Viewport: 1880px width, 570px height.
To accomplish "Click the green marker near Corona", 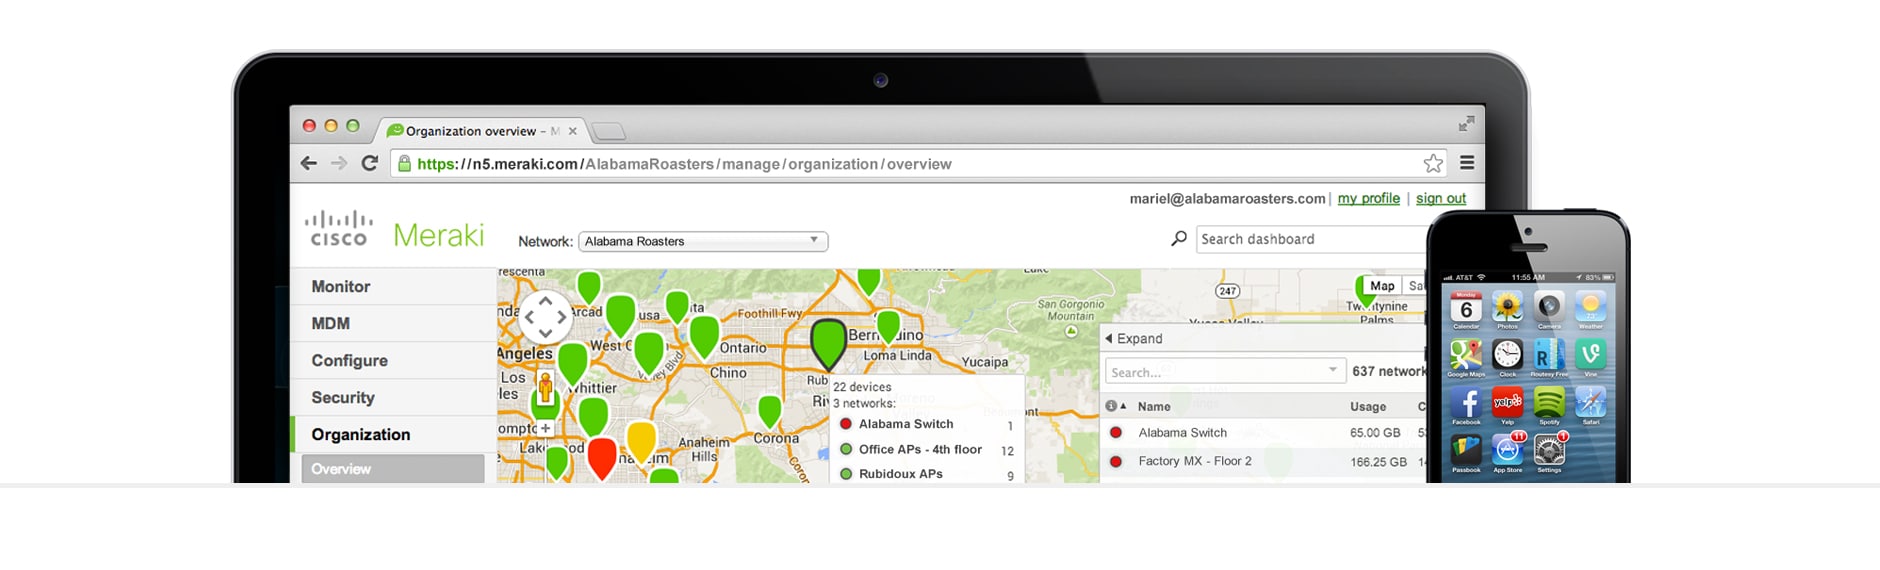I will pos(769,410).
